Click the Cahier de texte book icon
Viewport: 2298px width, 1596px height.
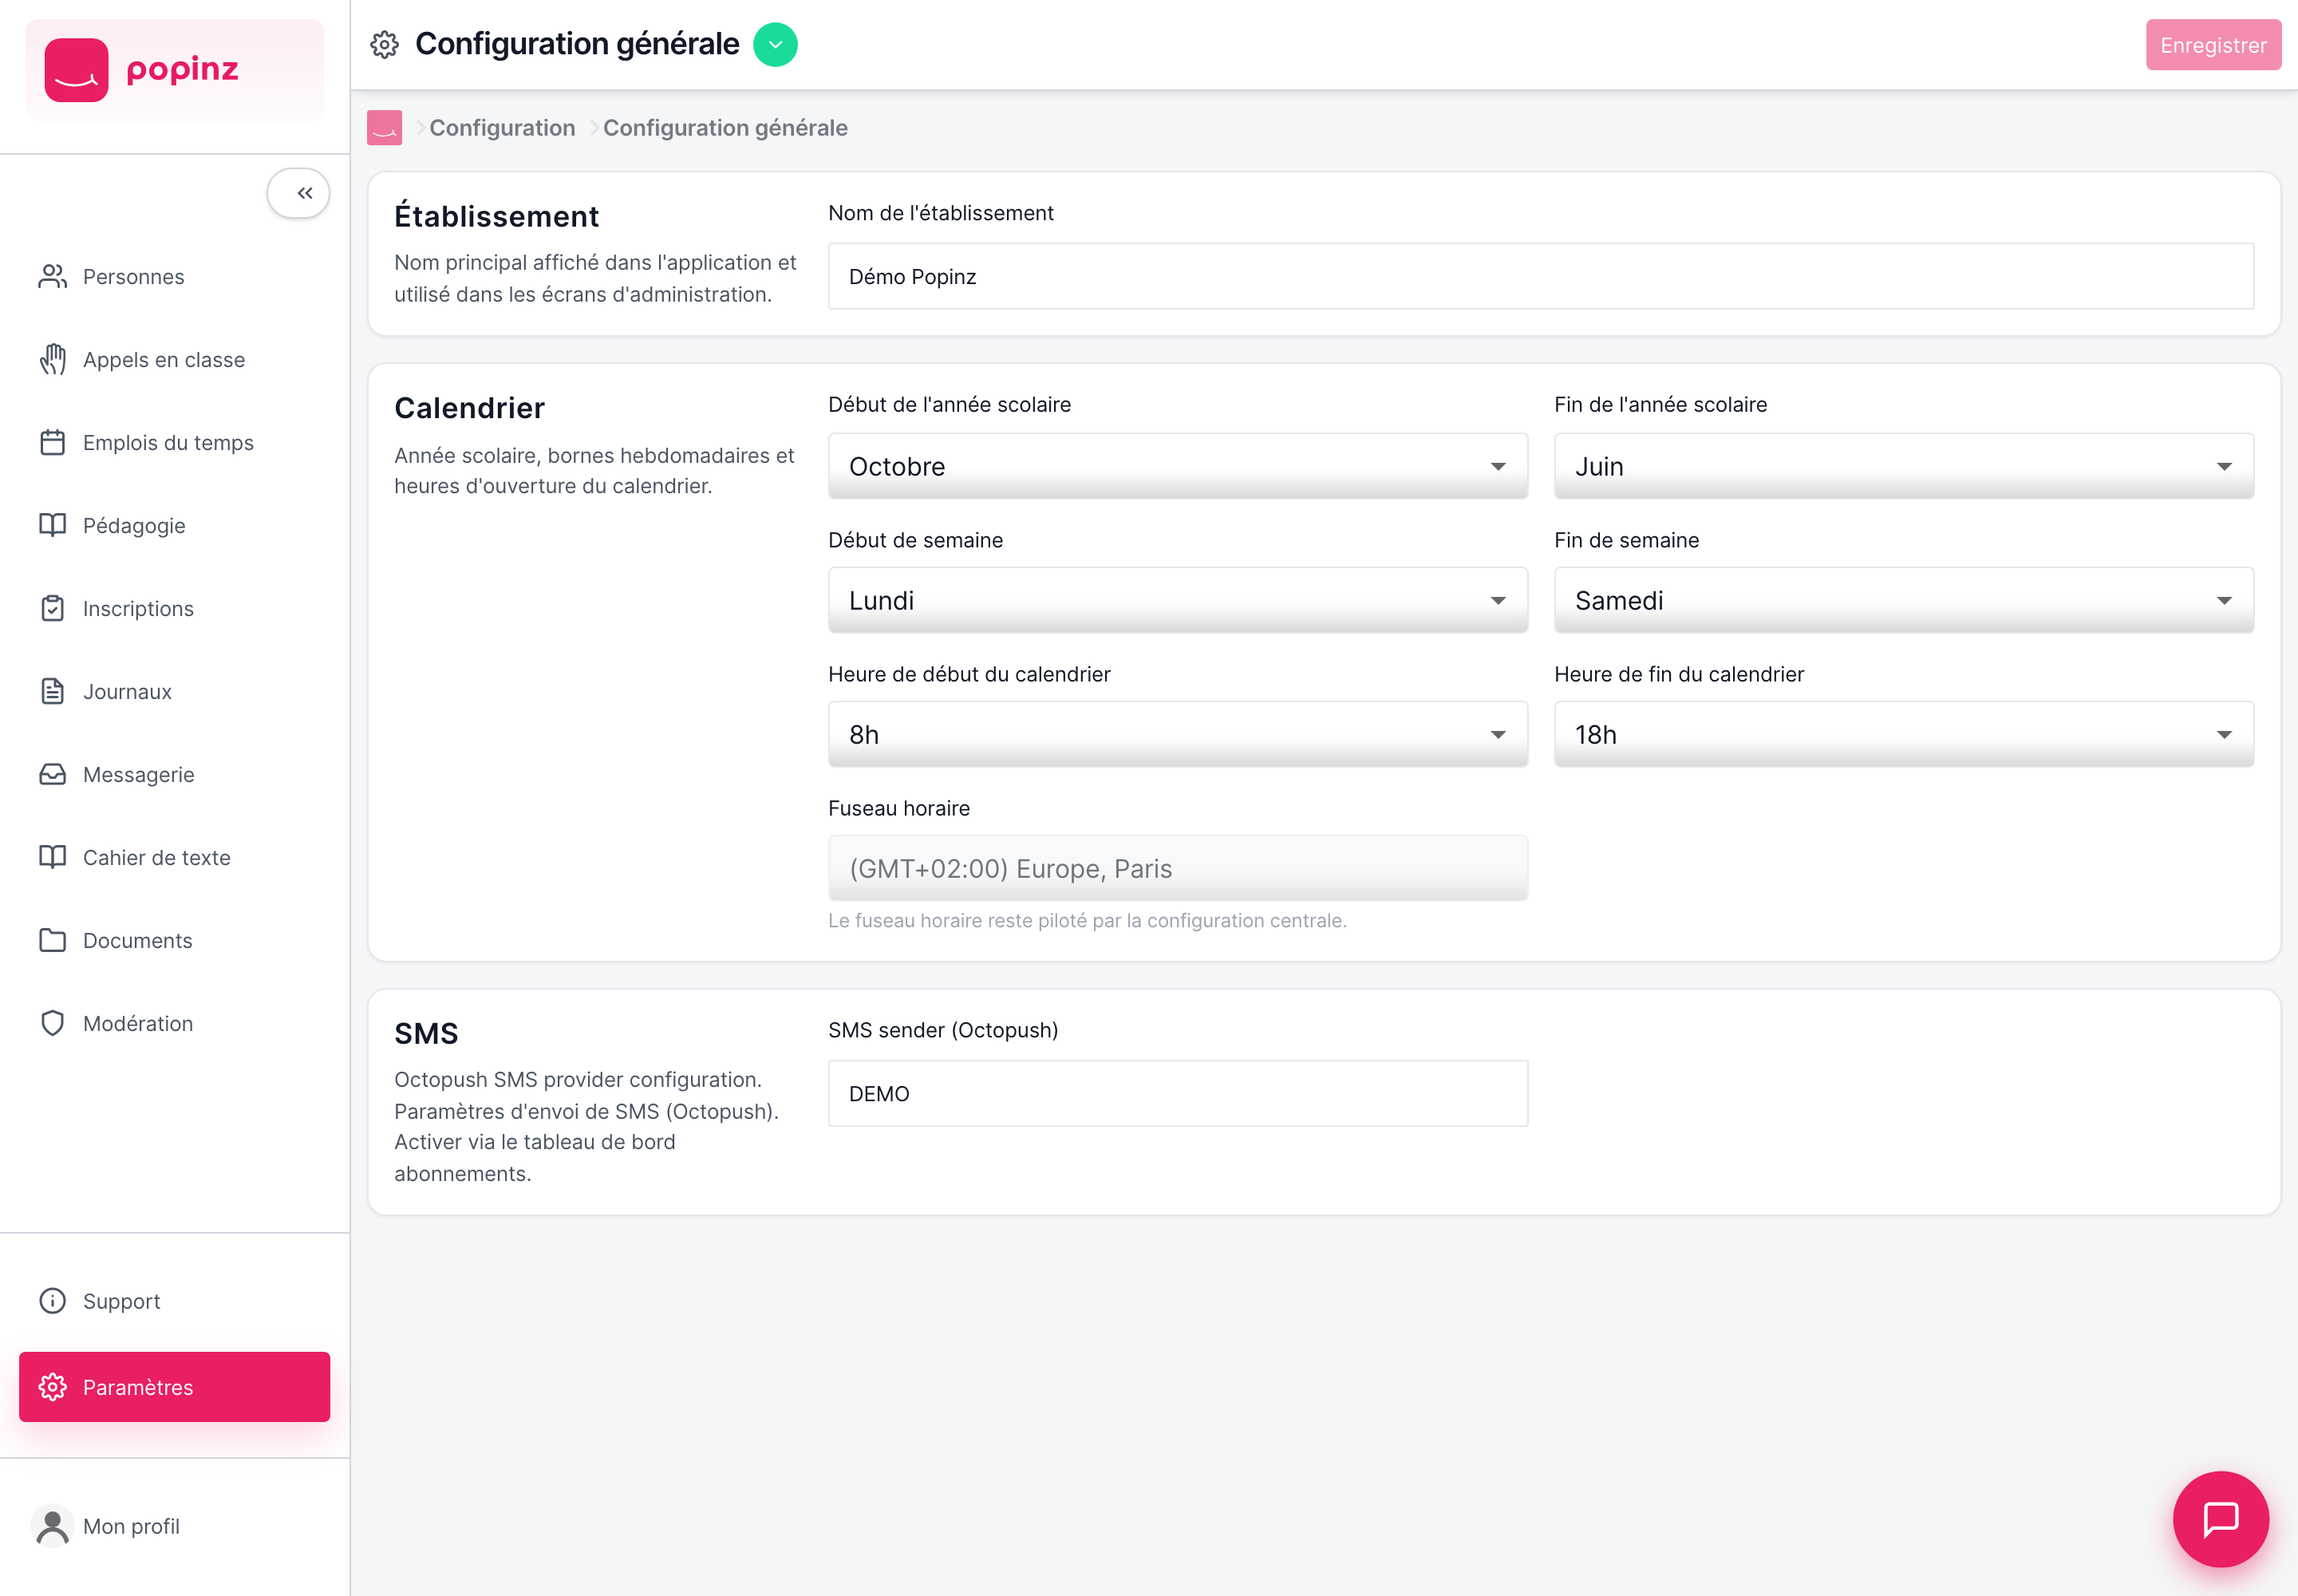[52, 857]
